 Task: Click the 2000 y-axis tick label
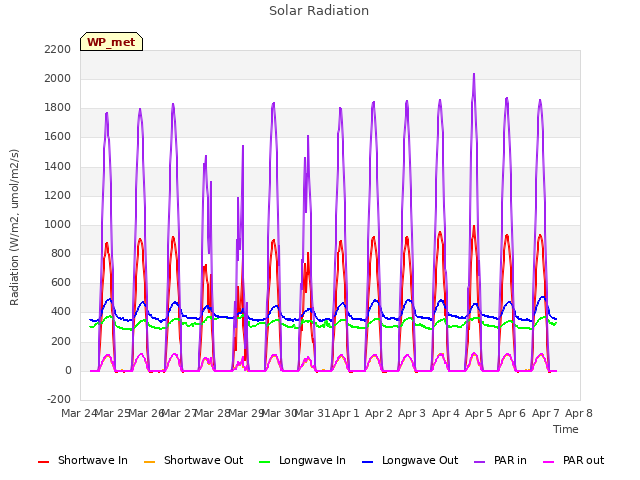point(58,78)
